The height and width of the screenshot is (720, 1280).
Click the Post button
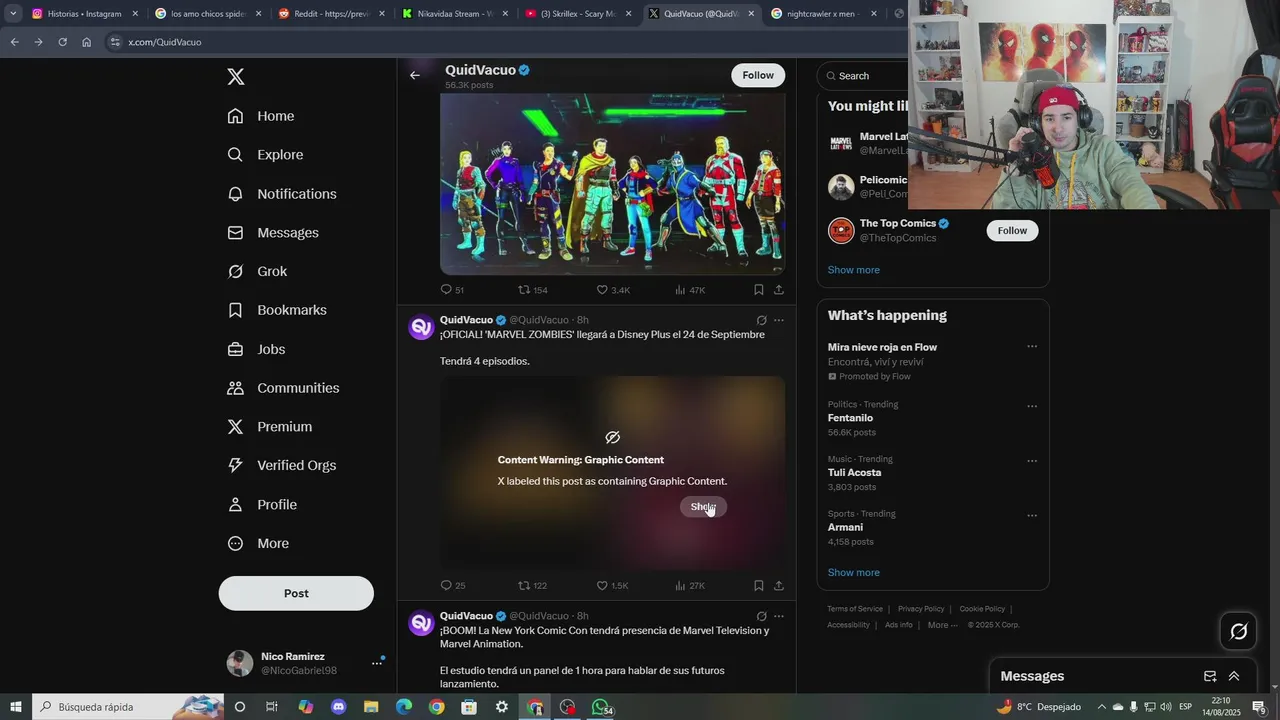(296, 593)
